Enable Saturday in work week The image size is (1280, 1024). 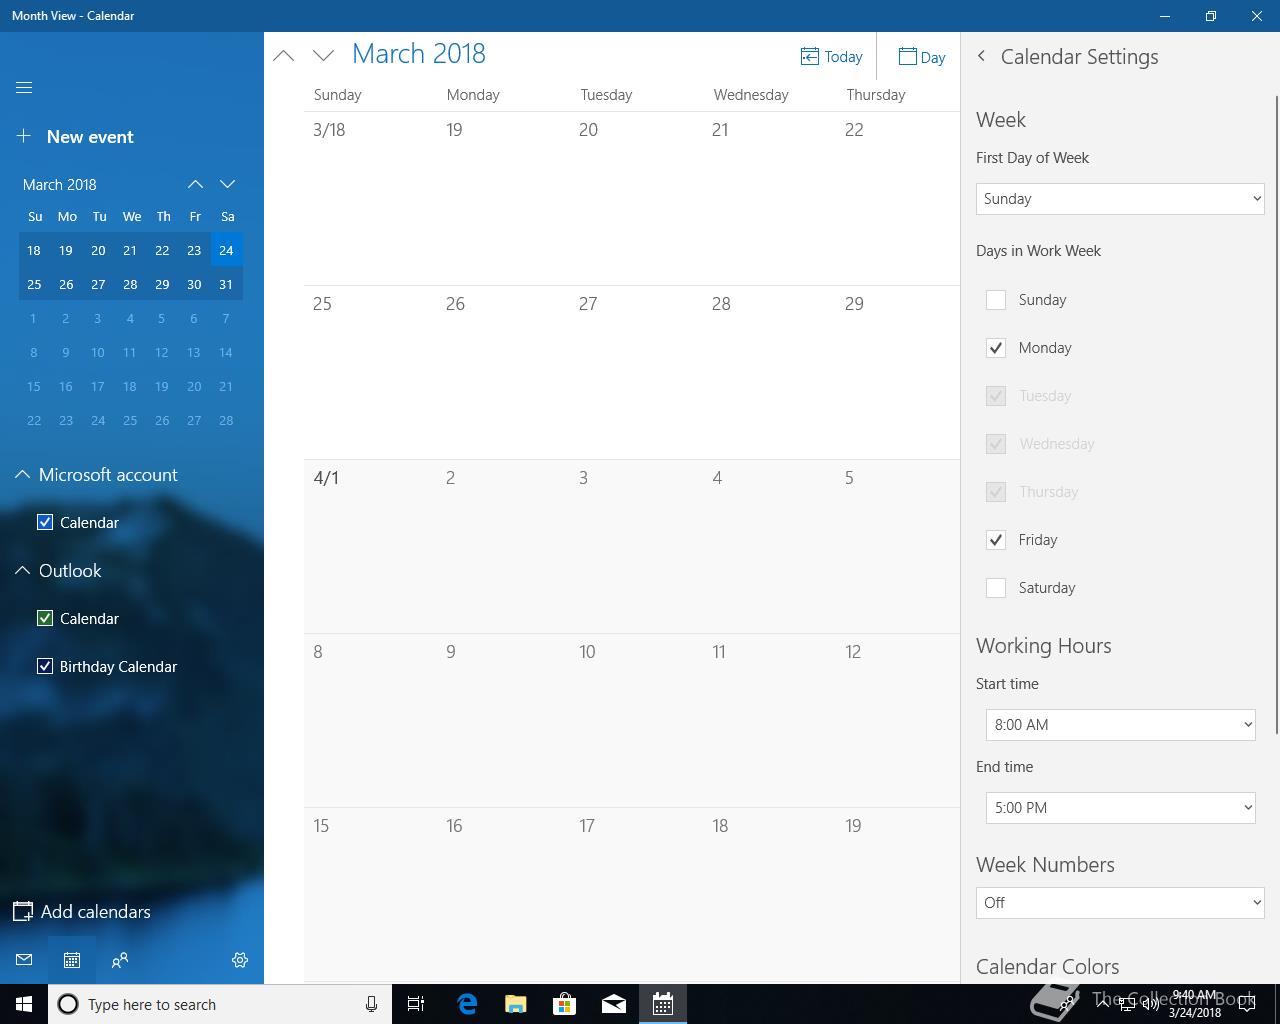click(996, 588)
